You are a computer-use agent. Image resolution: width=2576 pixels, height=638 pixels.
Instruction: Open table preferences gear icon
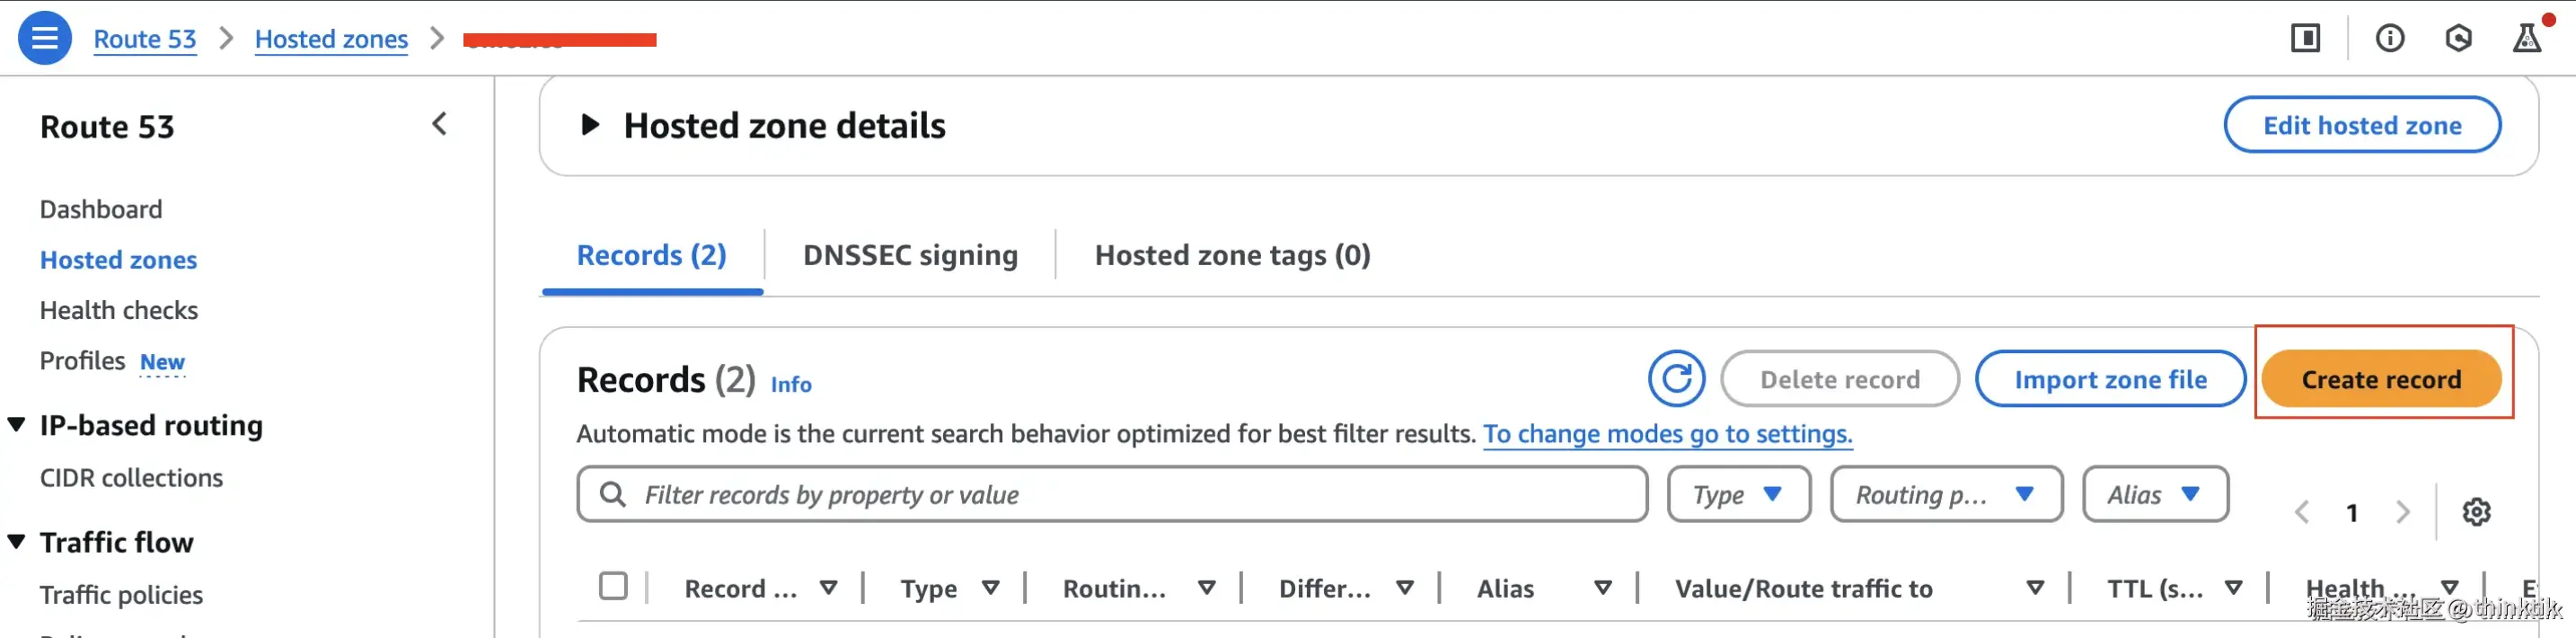tap(2476, 512)
